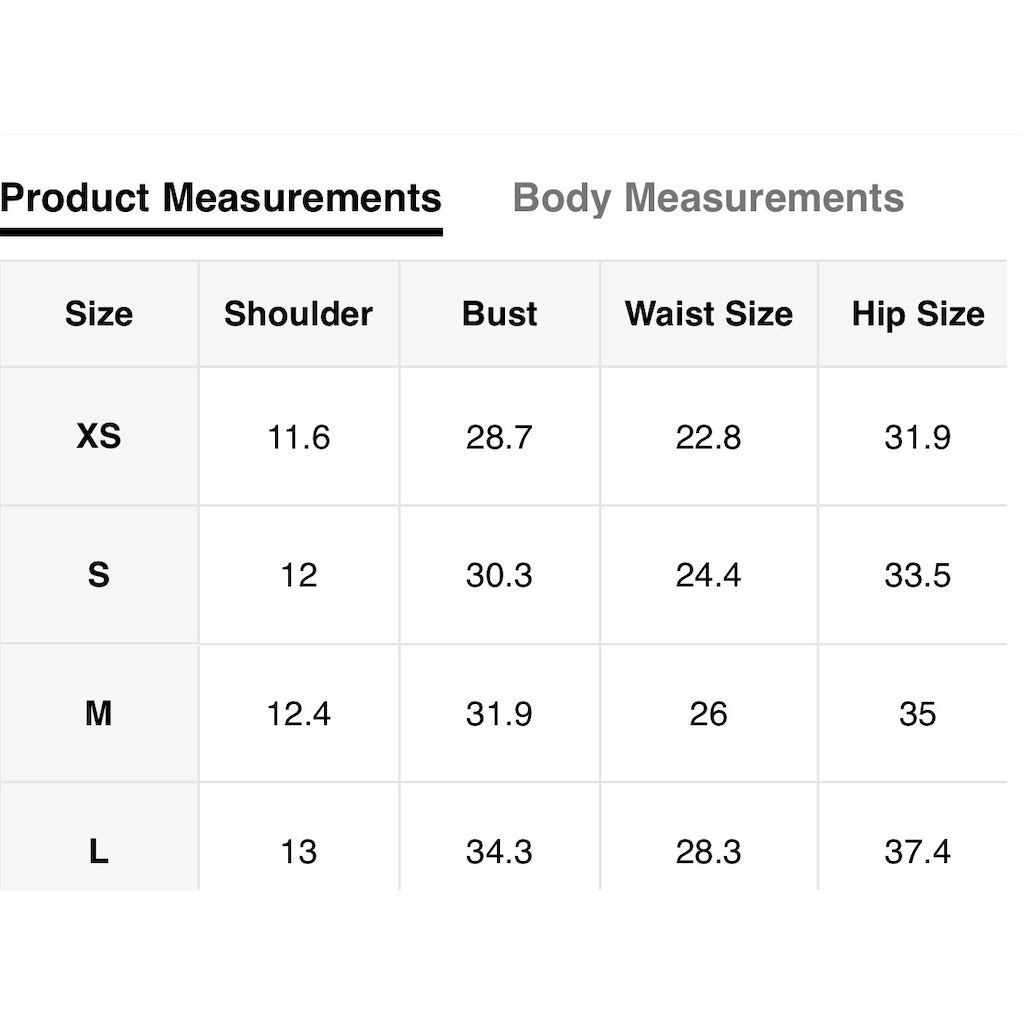Select the L size row label
Image resolution: width=1024 pixels, height=1024 pixels.
[x=99, y=852]
